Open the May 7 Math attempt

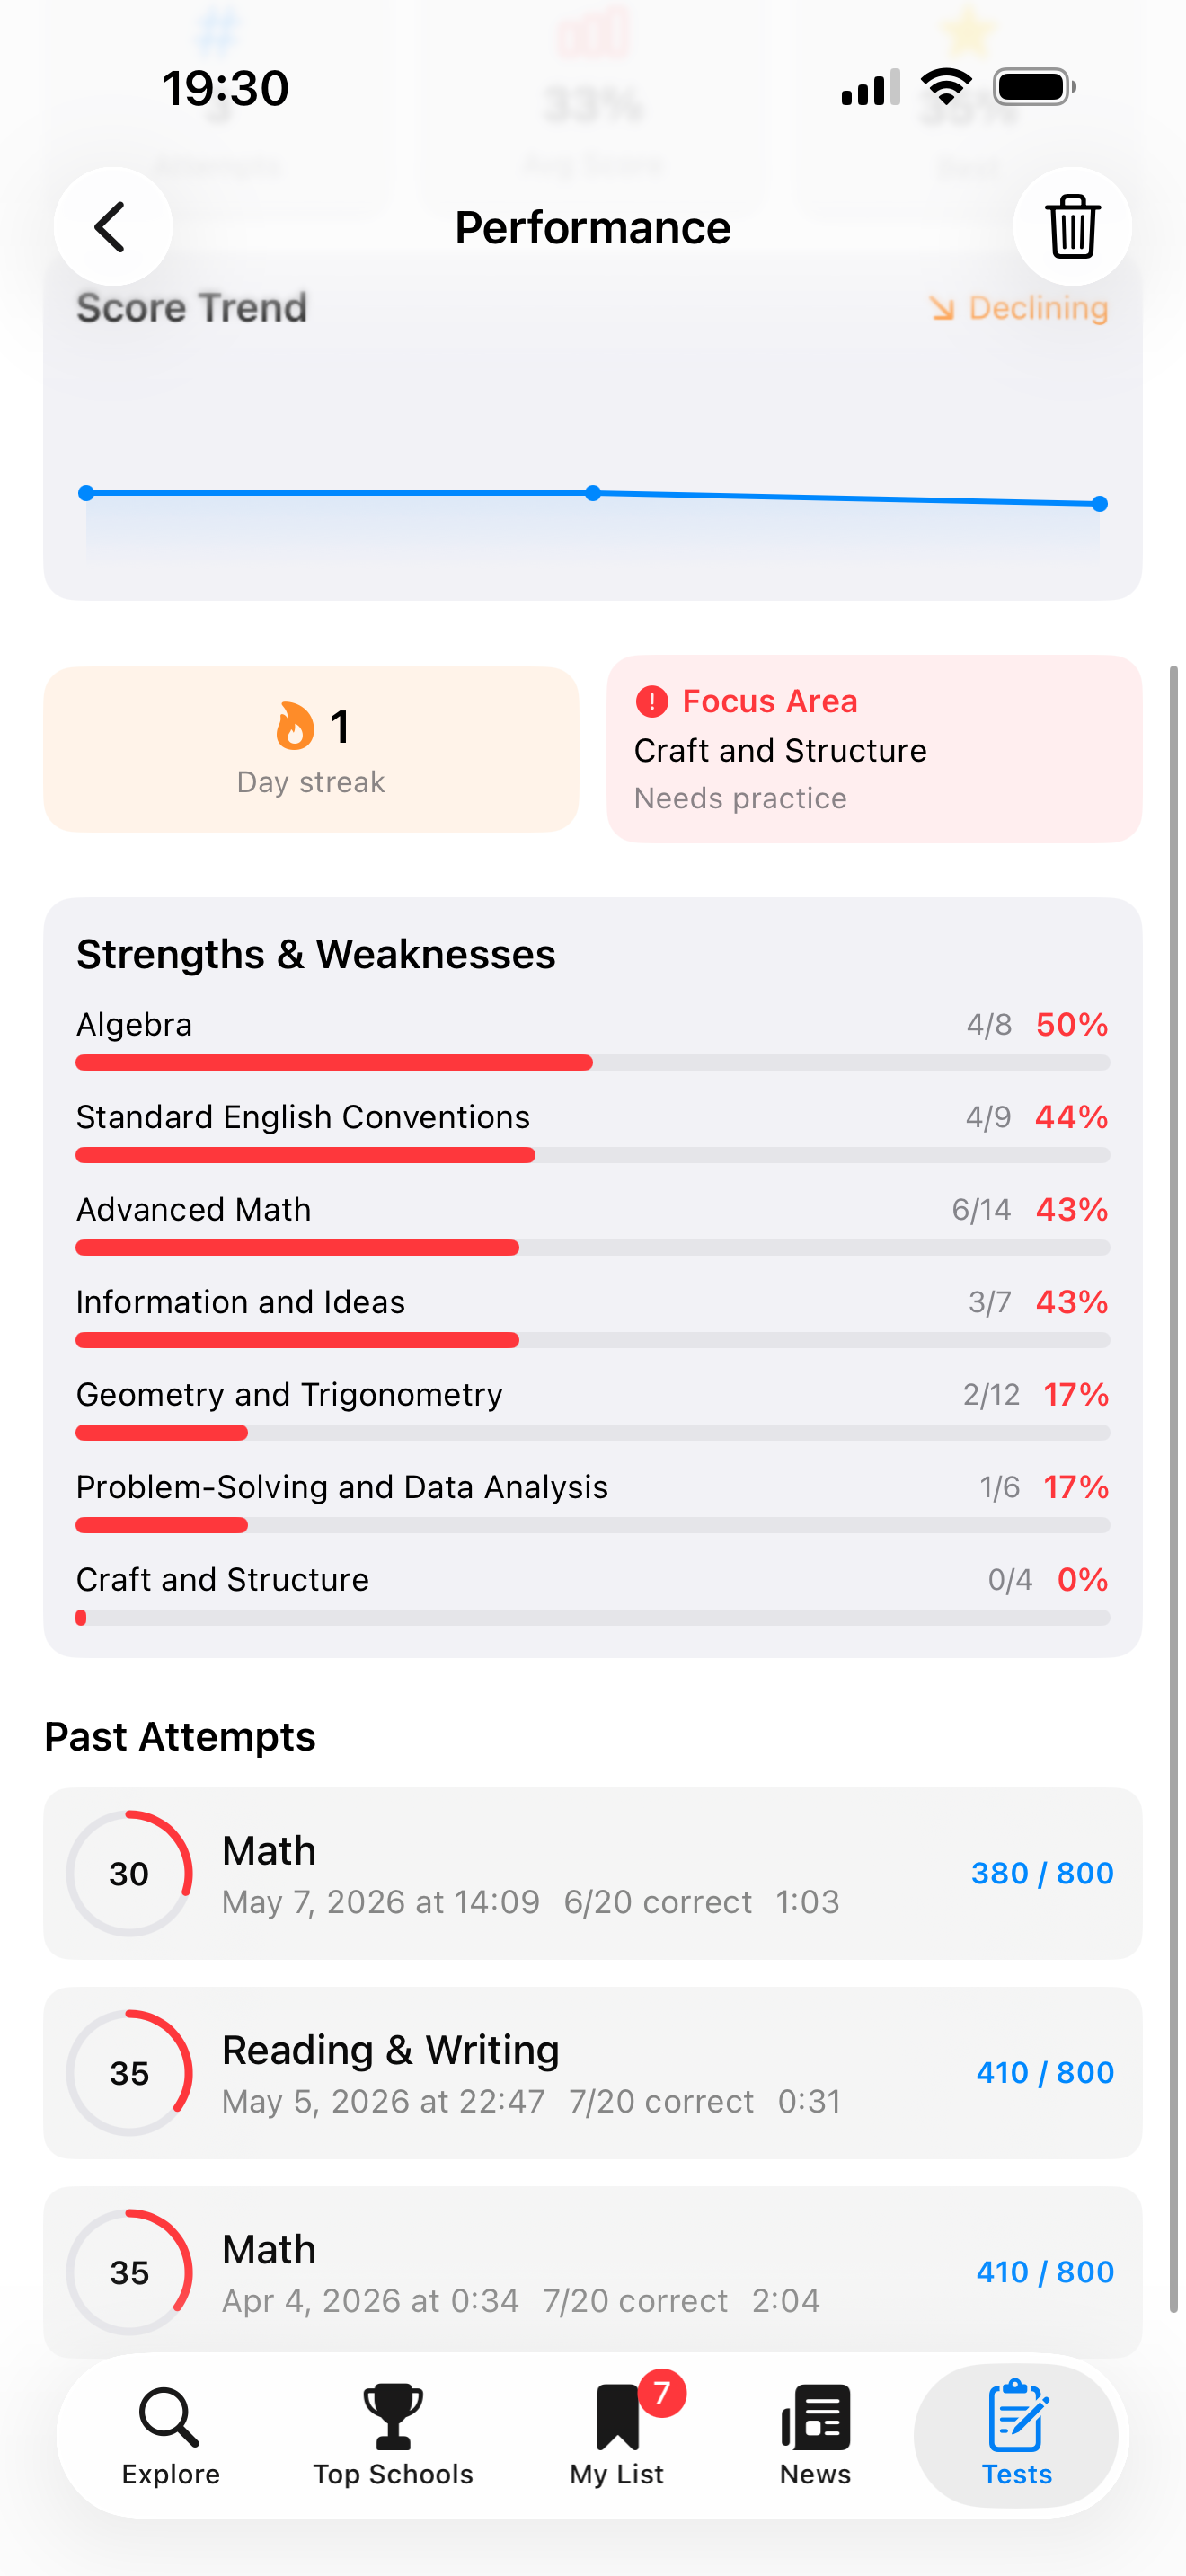tap(593, 1873)
